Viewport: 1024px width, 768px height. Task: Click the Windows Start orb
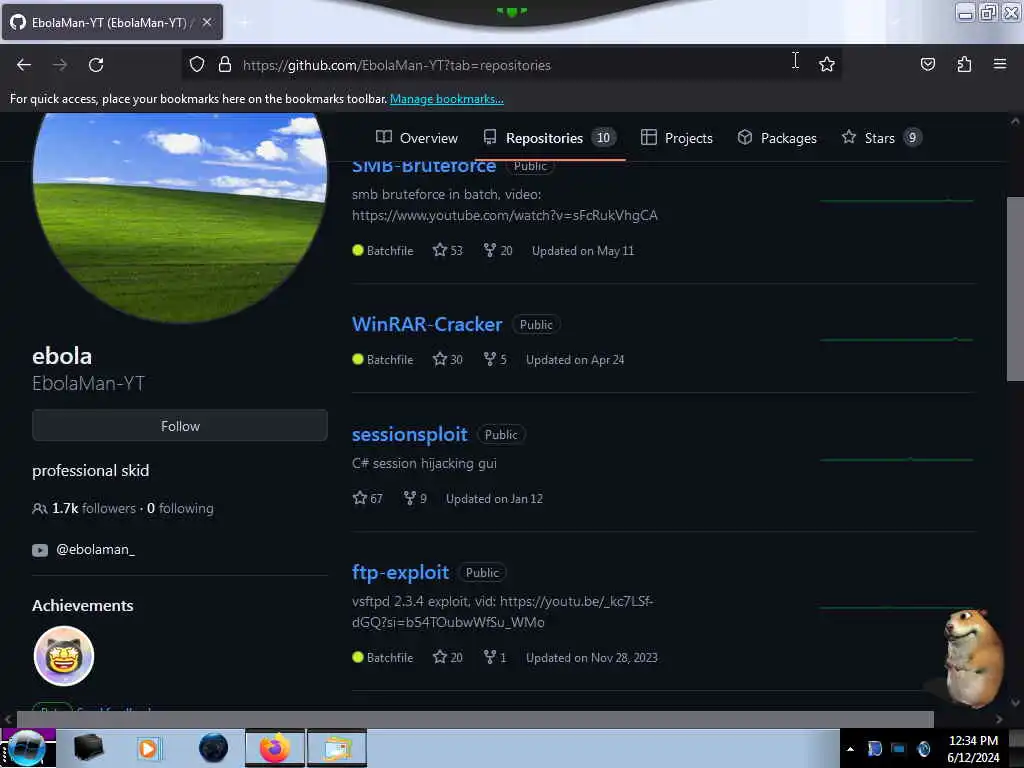(26, 748)
